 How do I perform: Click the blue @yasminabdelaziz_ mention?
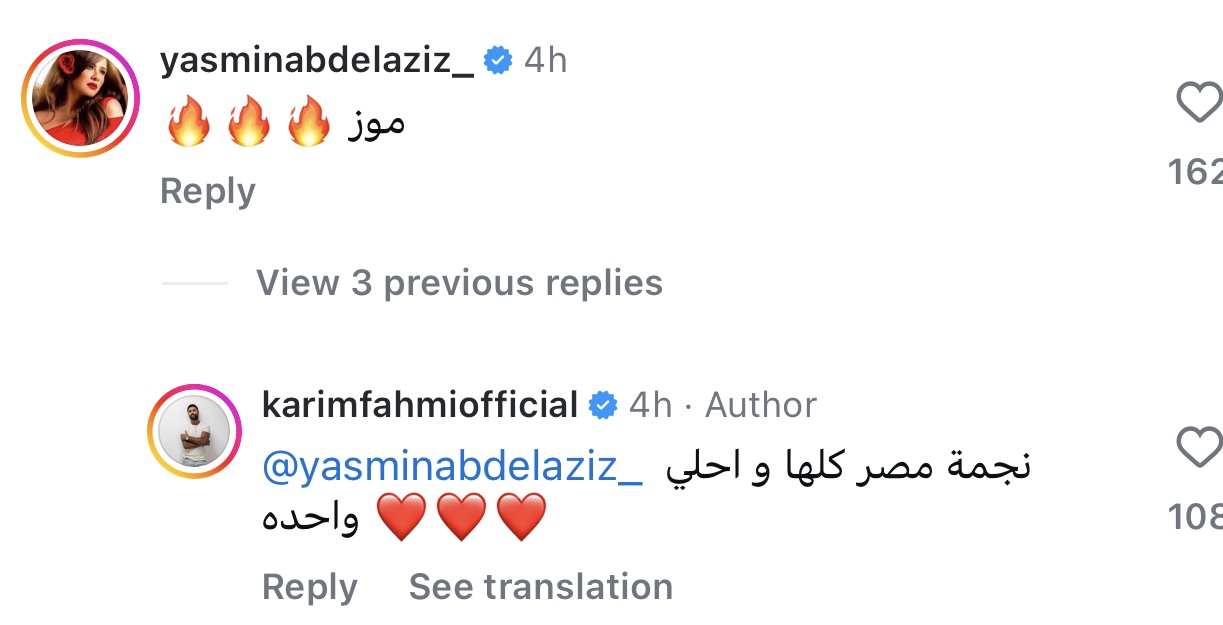[x=453, y=467]
